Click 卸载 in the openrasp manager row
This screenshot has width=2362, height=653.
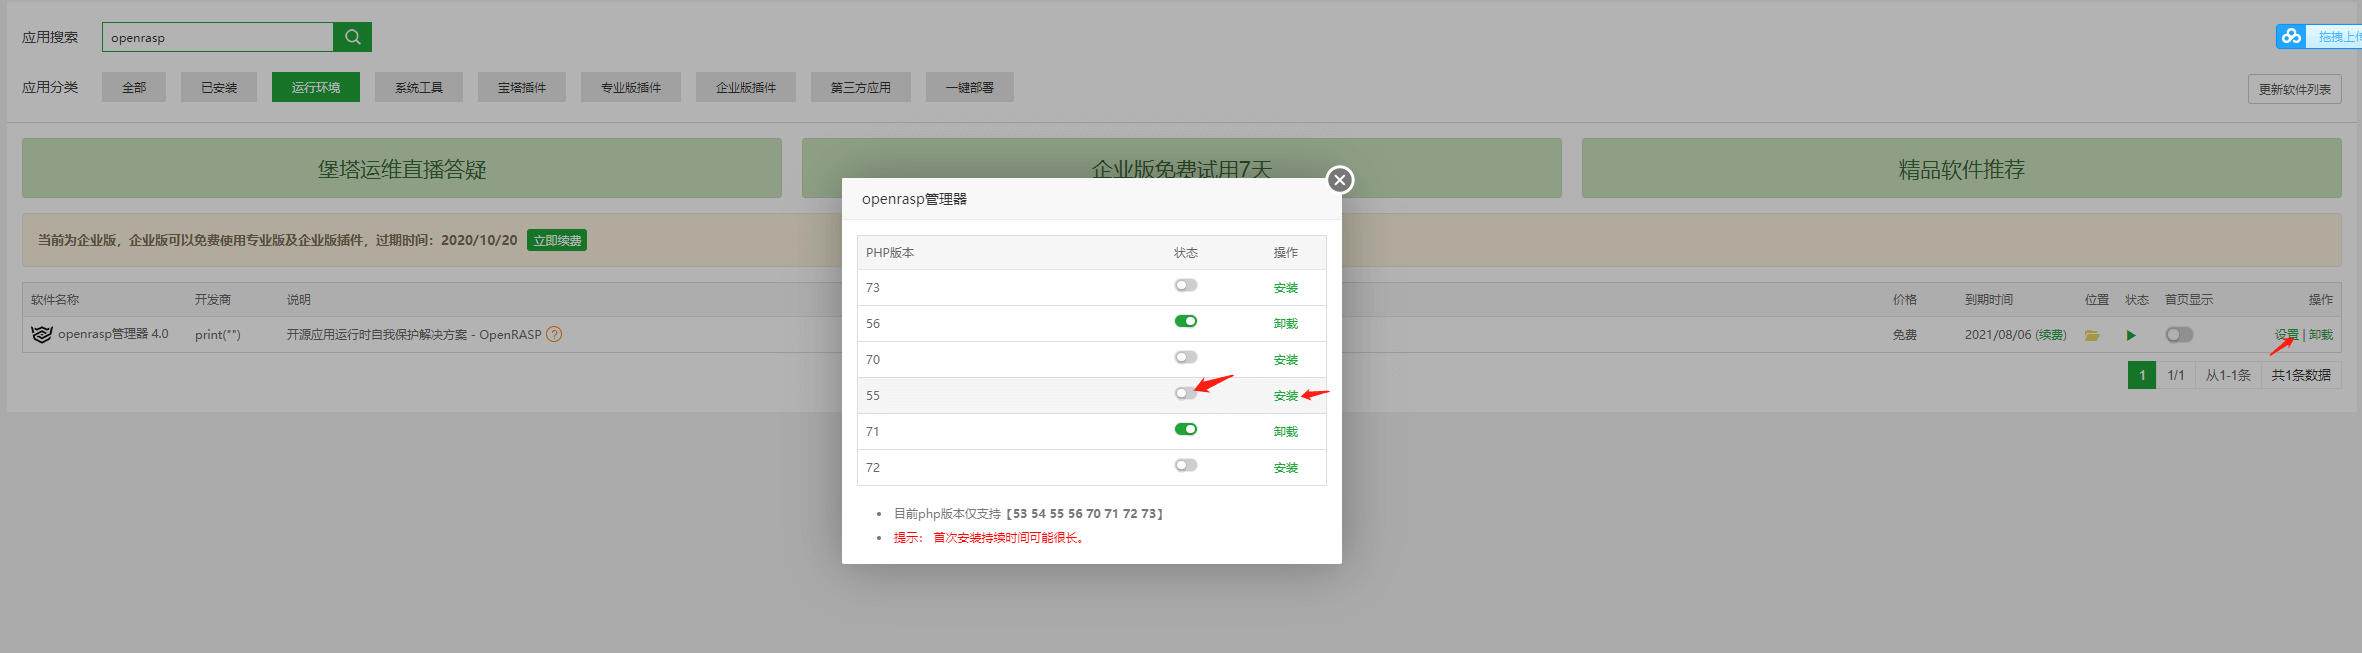pyautogui.click(x=2321, y=335)
